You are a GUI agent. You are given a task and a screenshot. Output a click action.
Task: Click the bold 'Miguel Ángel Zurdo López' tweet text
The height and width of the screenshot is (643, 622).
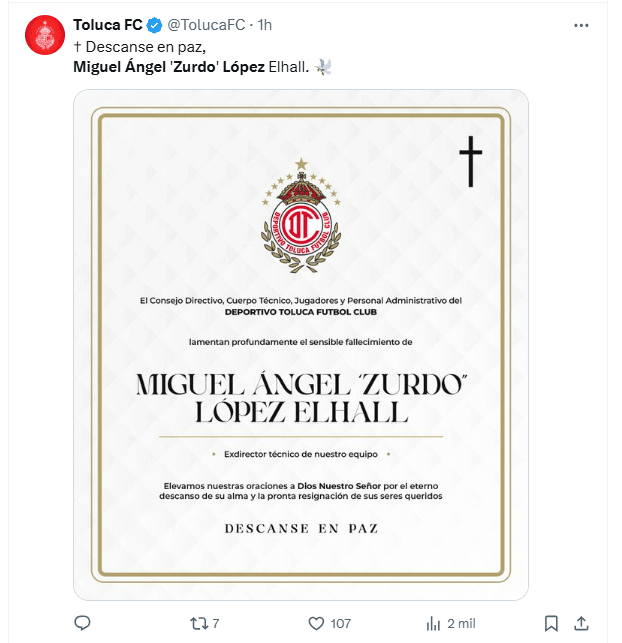click(x=169, y=67)
